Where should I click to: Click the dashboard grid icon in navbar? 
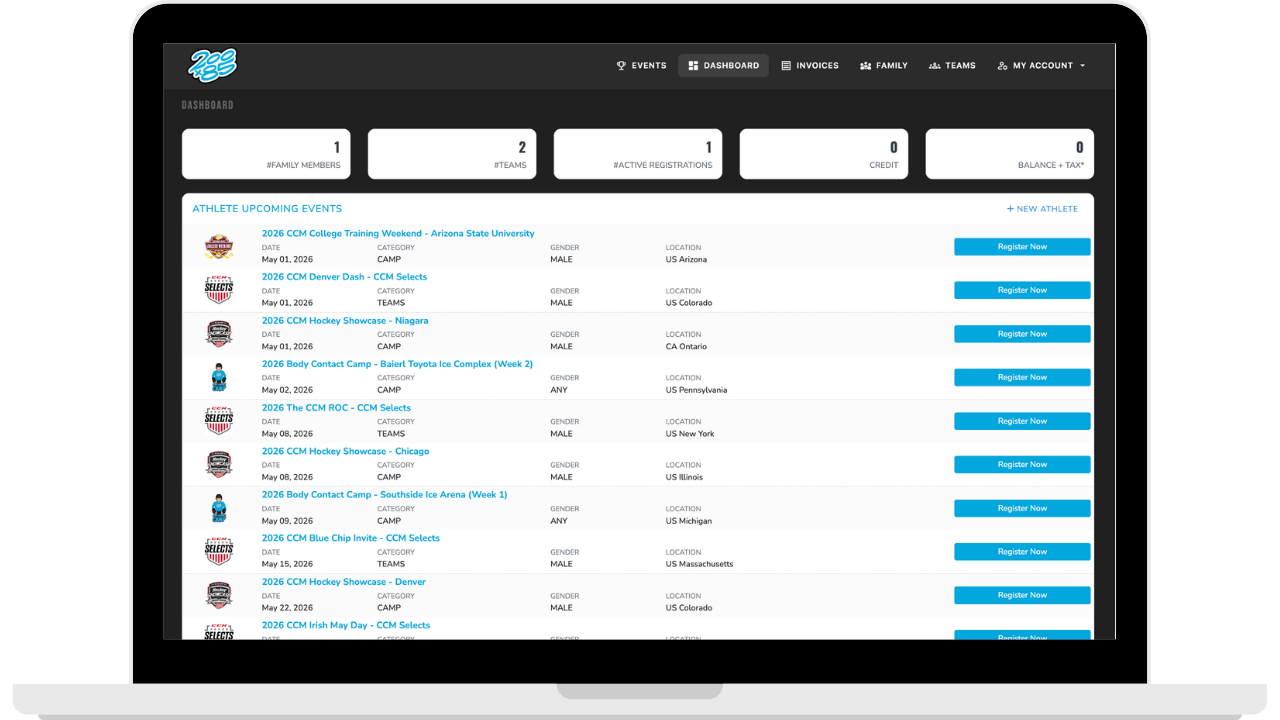pos(693,66)
